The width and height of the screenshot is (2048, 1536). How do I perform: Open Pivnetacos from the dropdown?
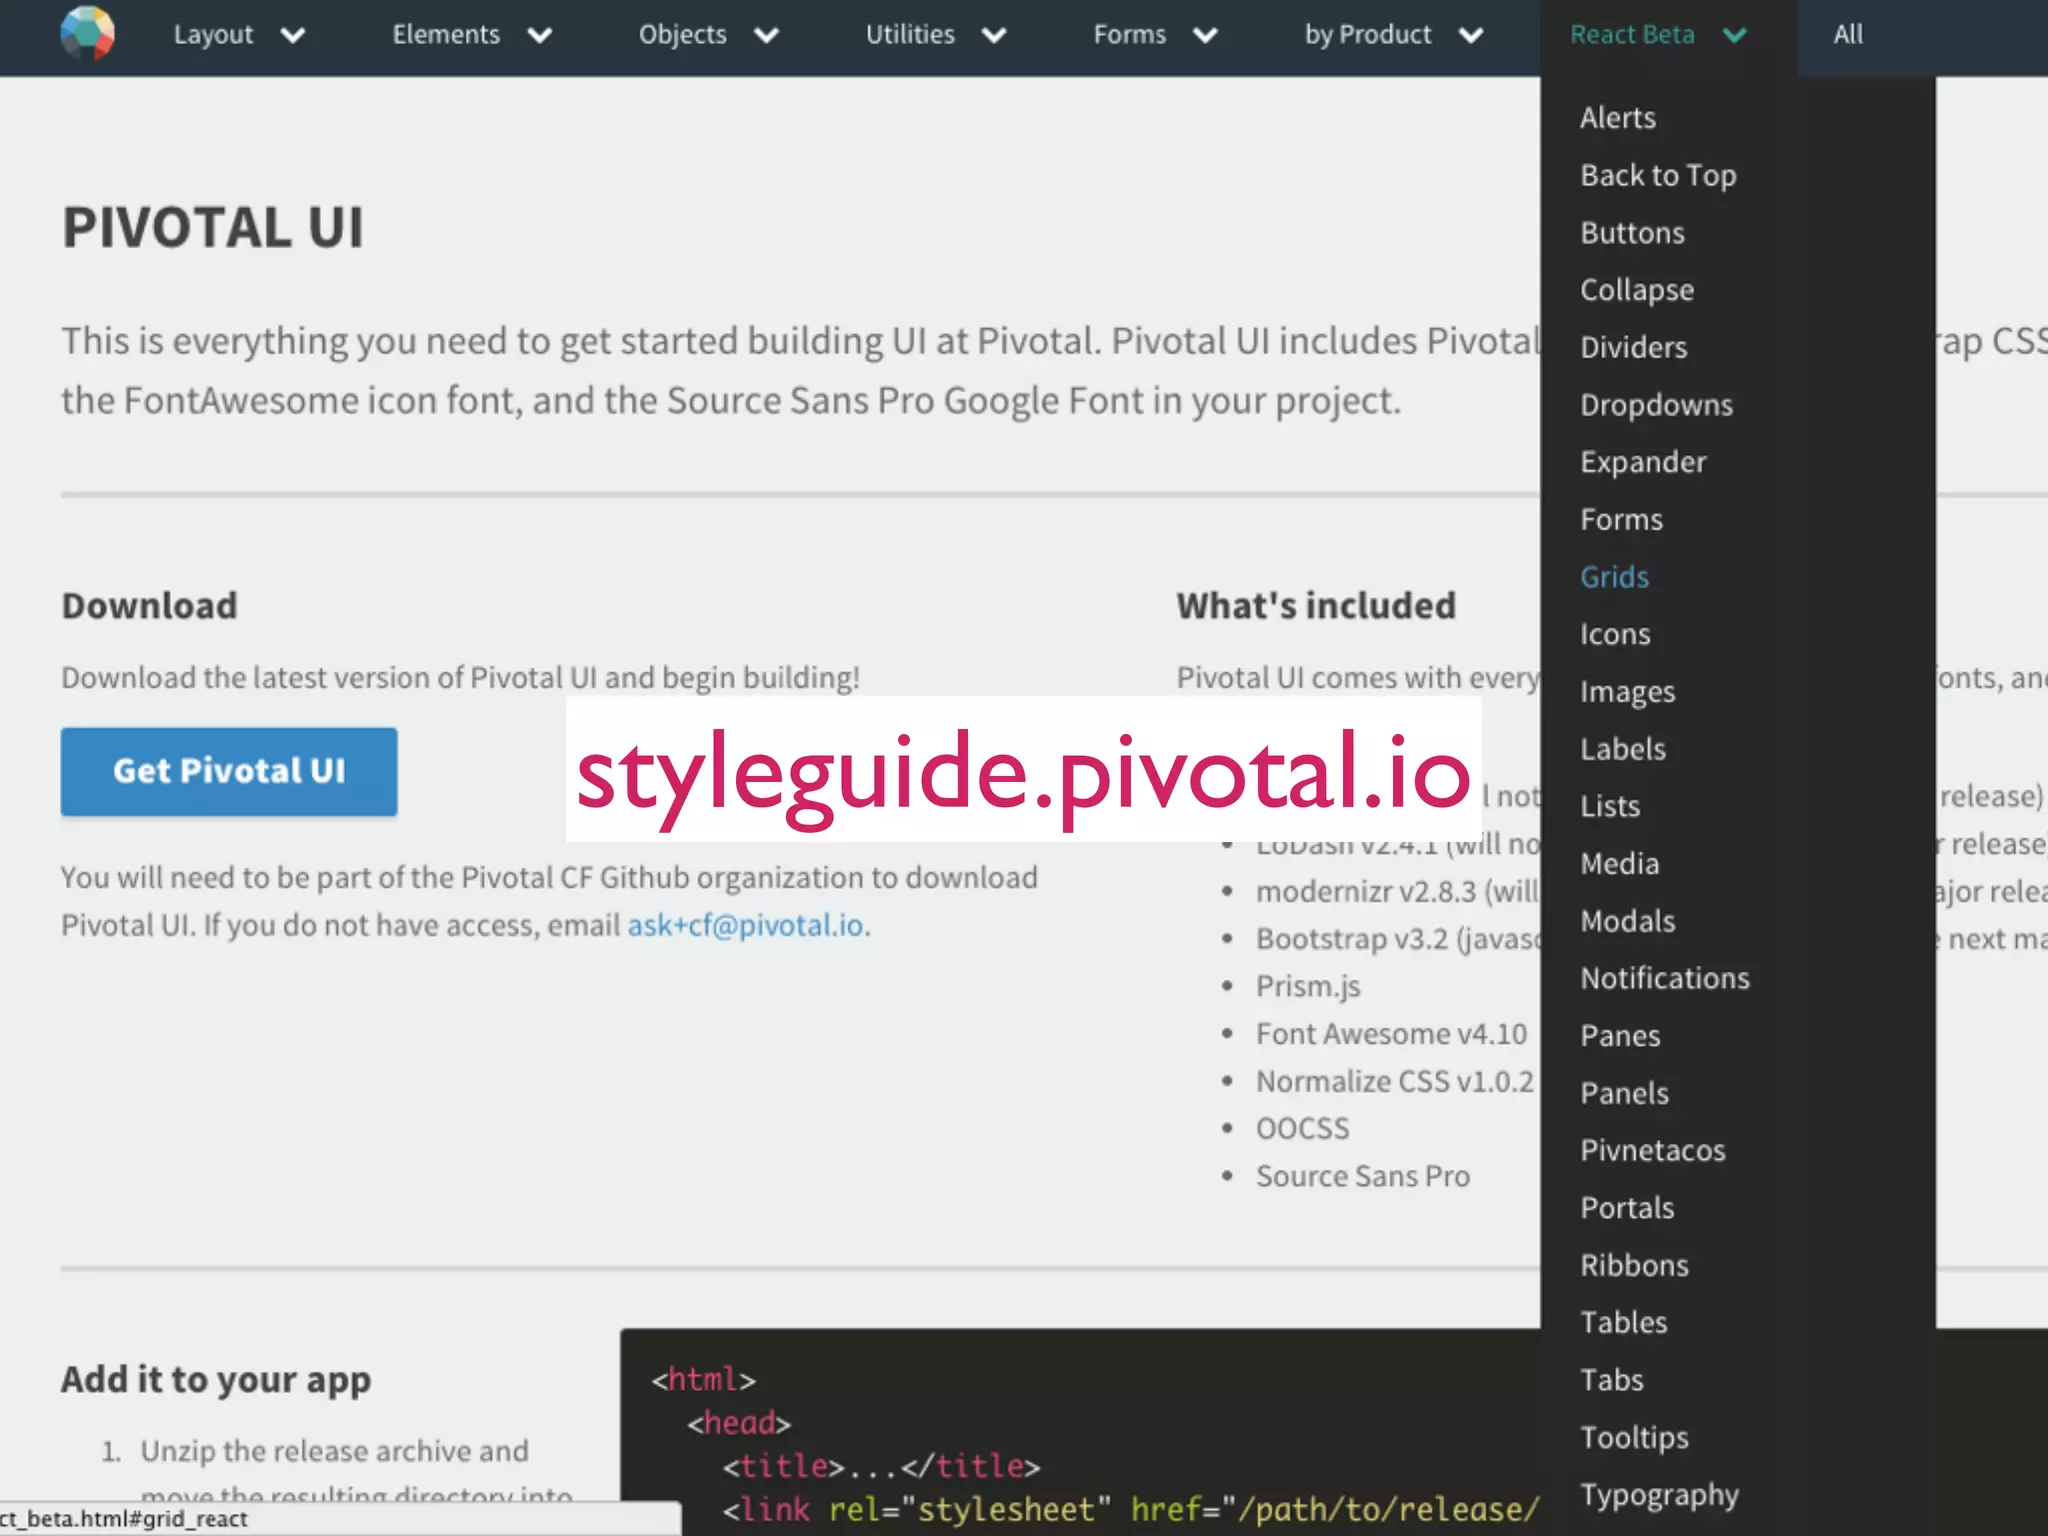coord(1652,1150)
